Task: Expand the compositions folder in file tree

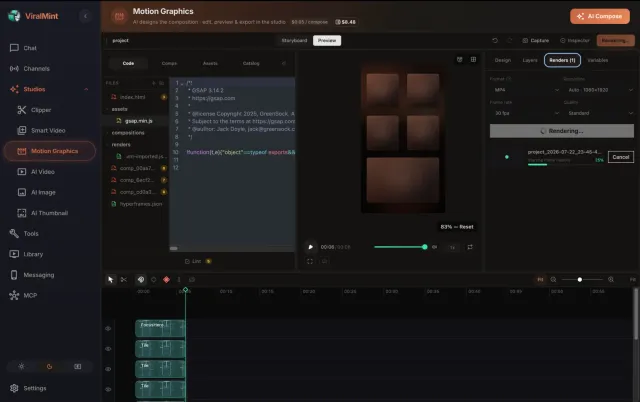Action: click(127, 133)
